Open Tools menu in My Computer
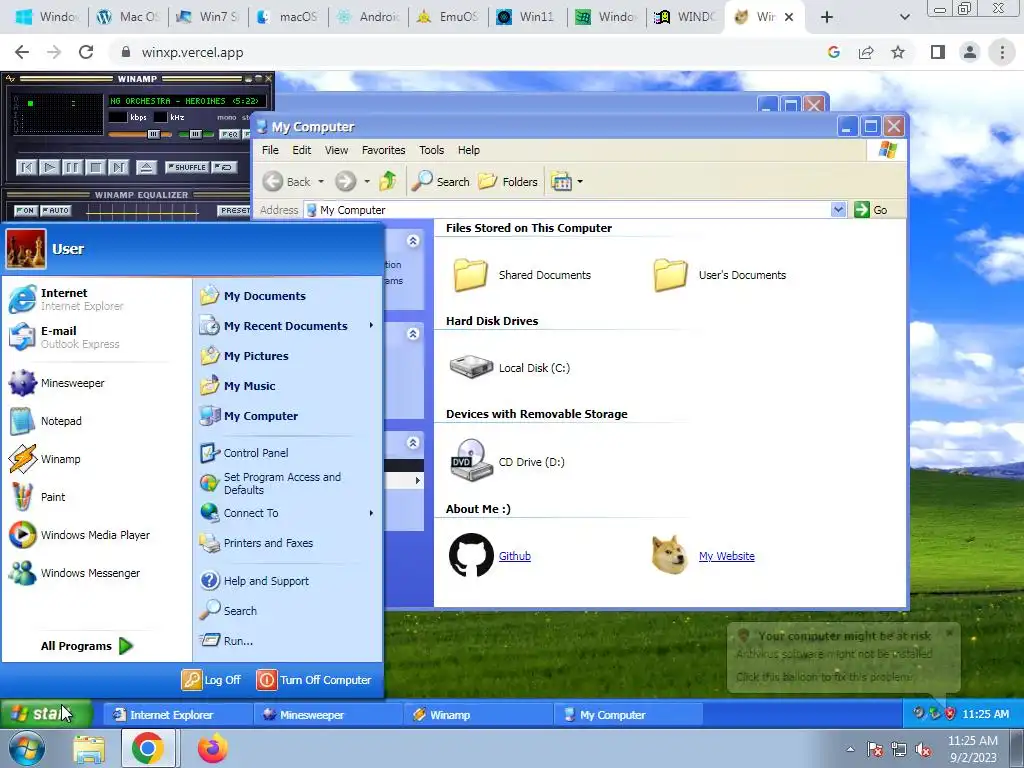Screen dimensions: 1024x768 (x=431, y=150)
